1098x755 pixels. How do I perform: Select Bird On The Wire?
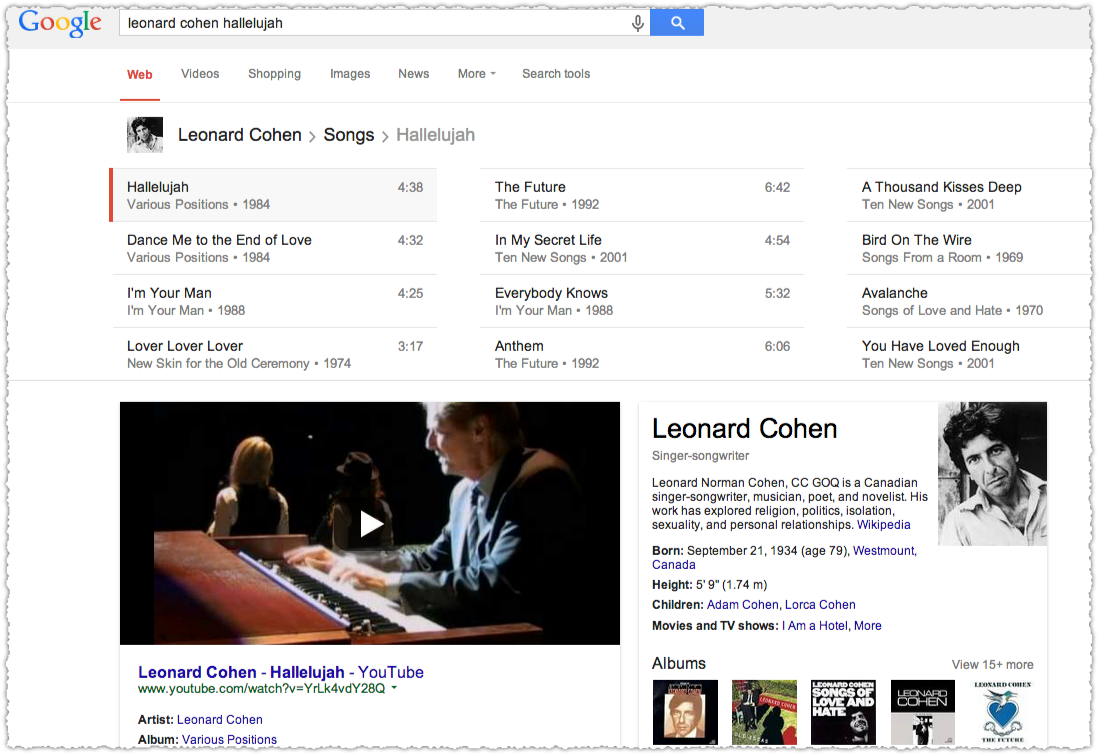tap(969, 249)
